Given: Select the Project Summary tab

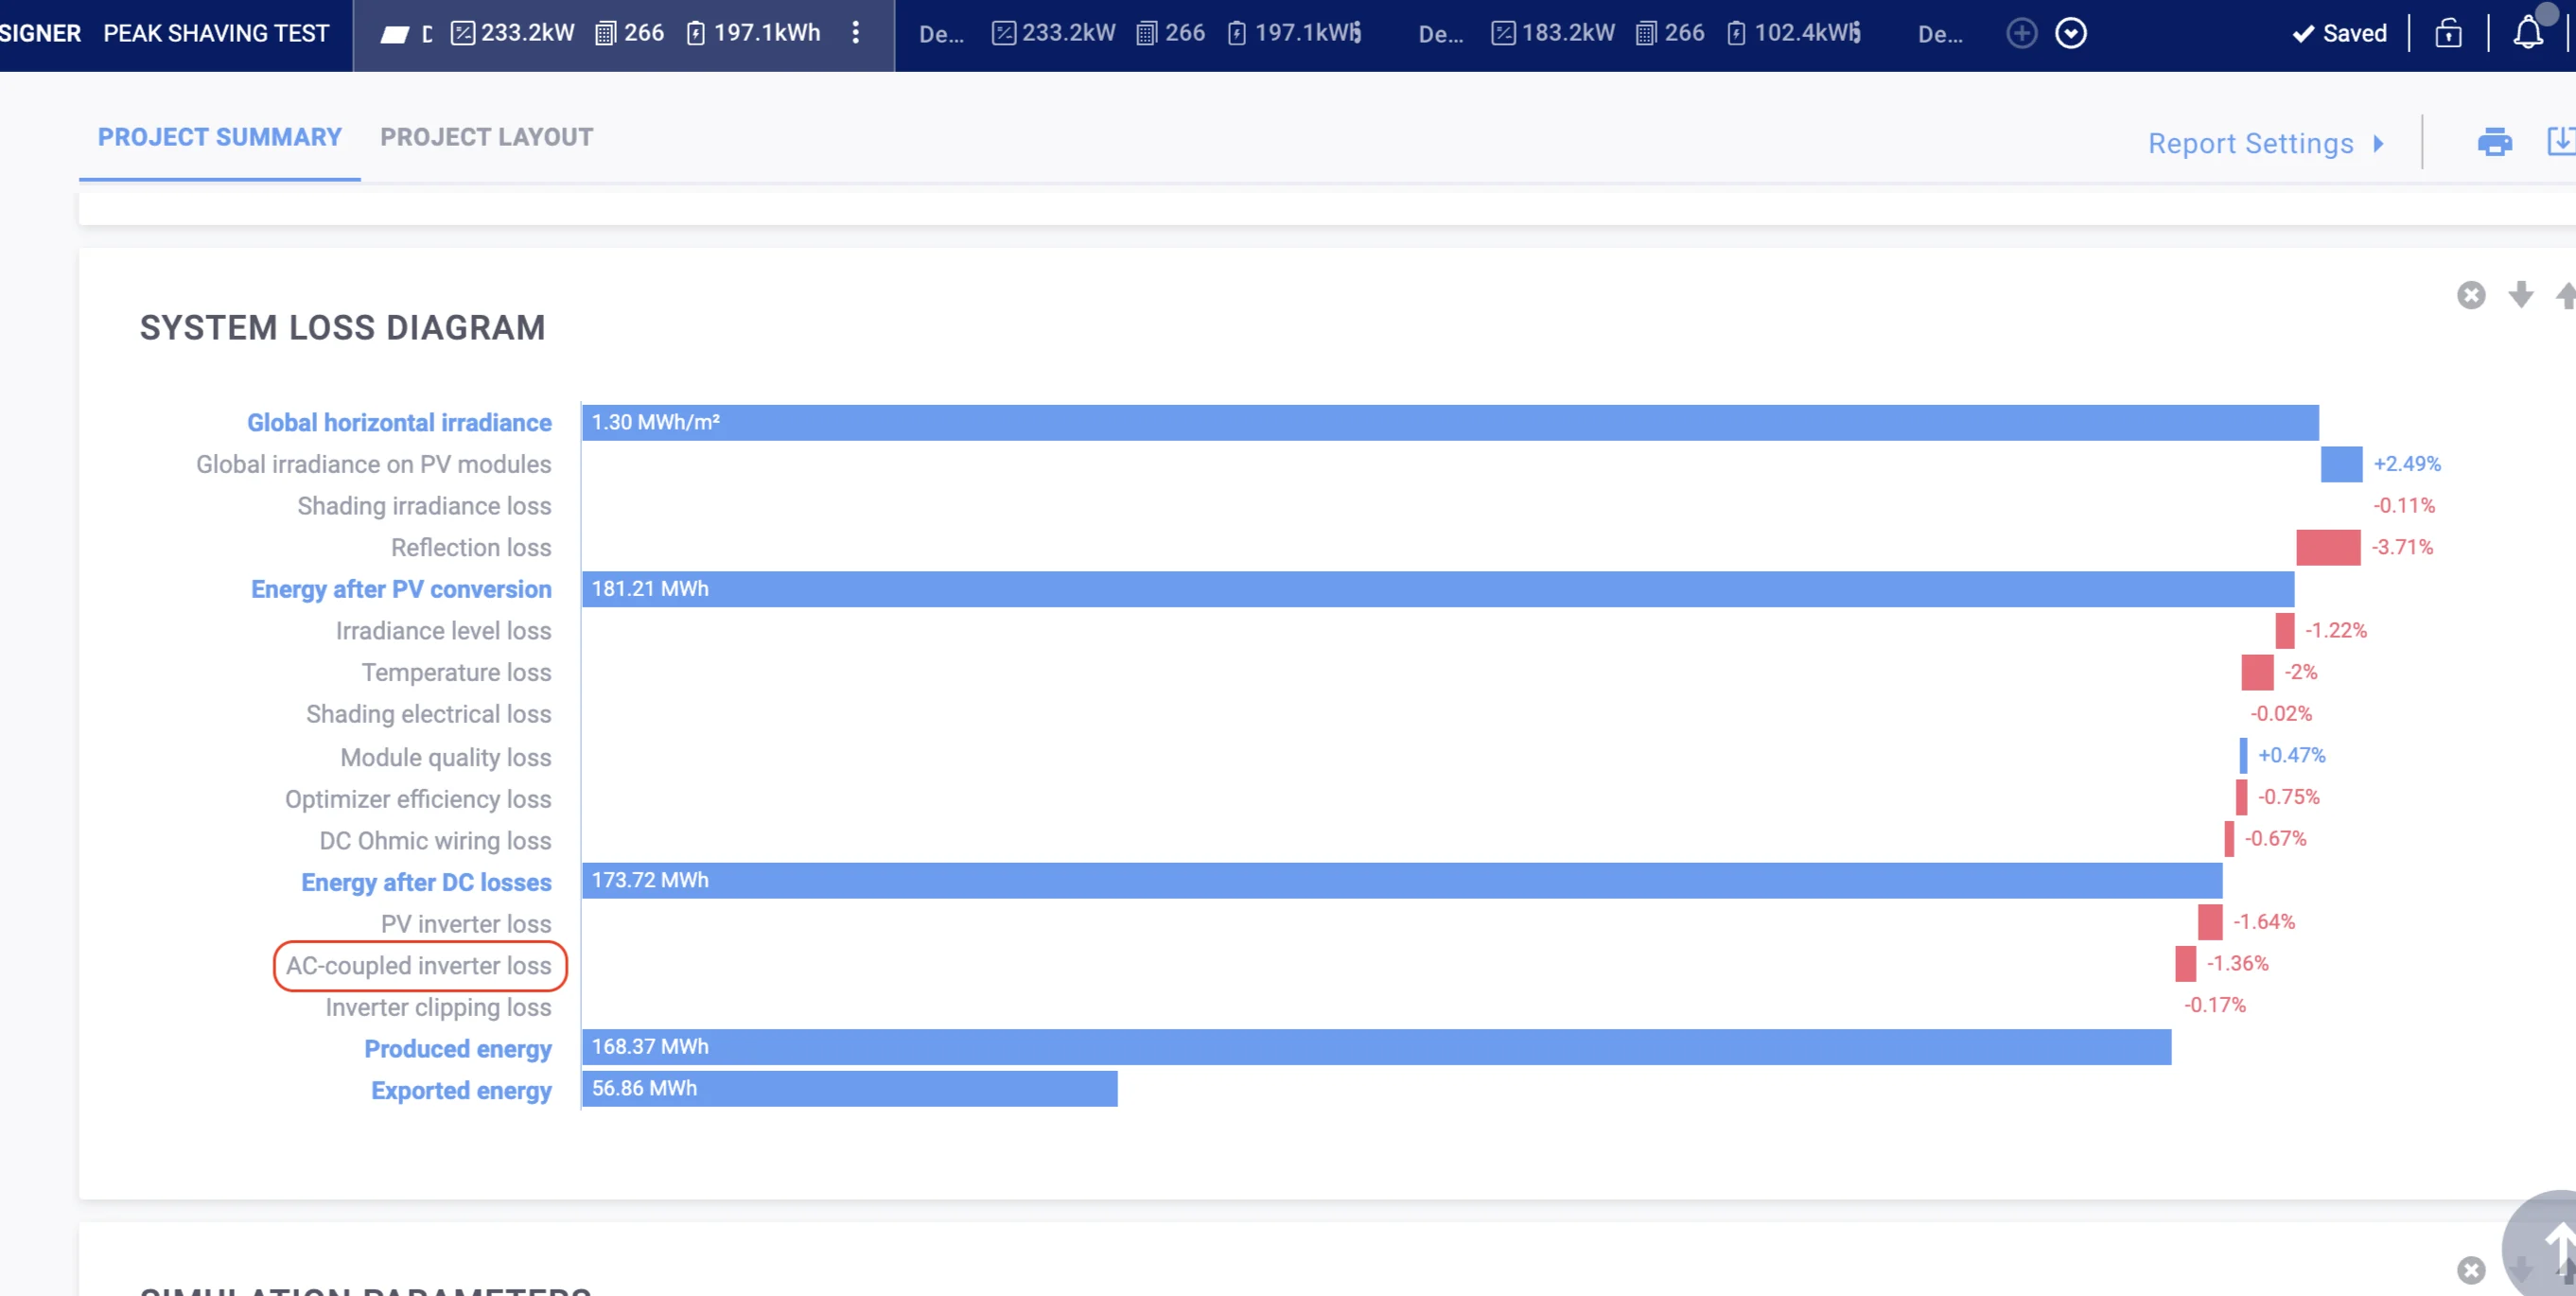Looking at the screenshot, I should coord(219,137).
